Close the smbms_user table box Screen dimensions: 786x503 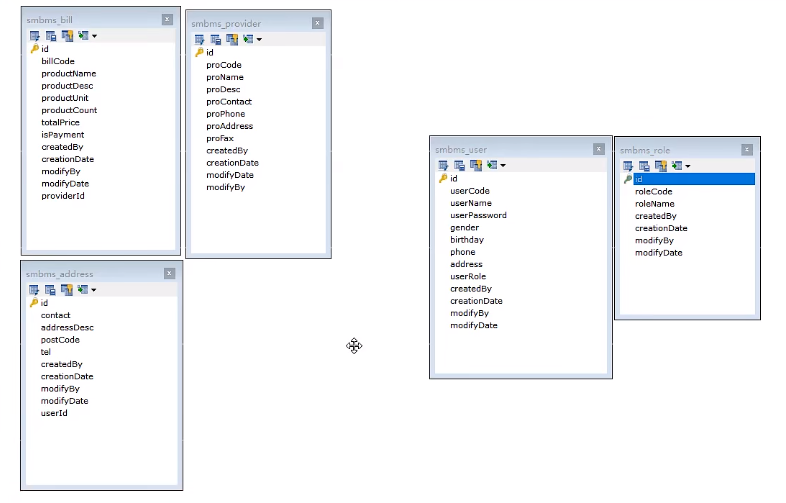tap(599, 149)
